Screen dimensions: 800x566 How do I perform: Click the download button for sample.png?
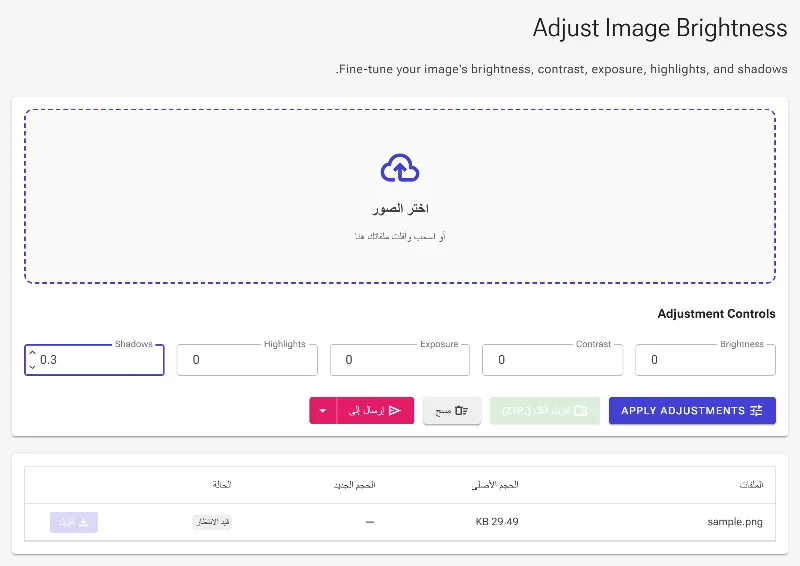coord(74,523)
